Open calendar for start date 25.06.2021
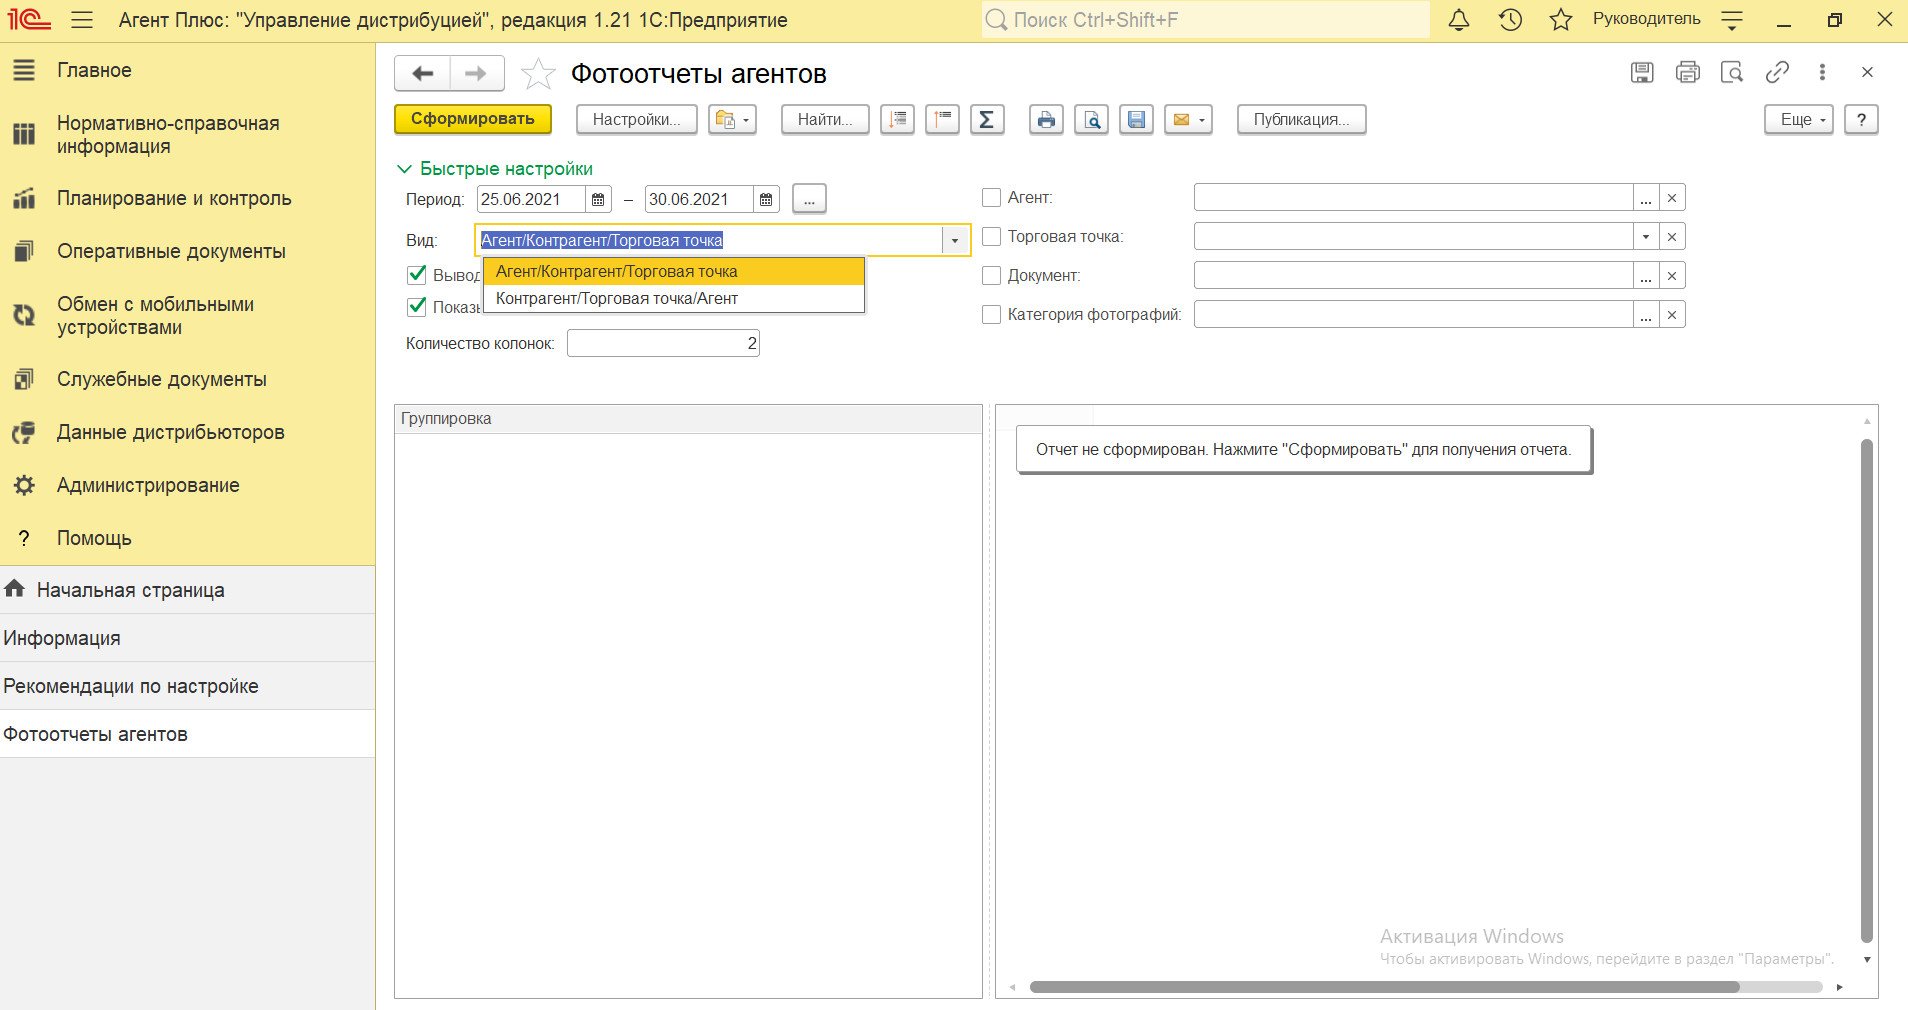Viewport: 1908px width, 1010px height. pos(598,199)
